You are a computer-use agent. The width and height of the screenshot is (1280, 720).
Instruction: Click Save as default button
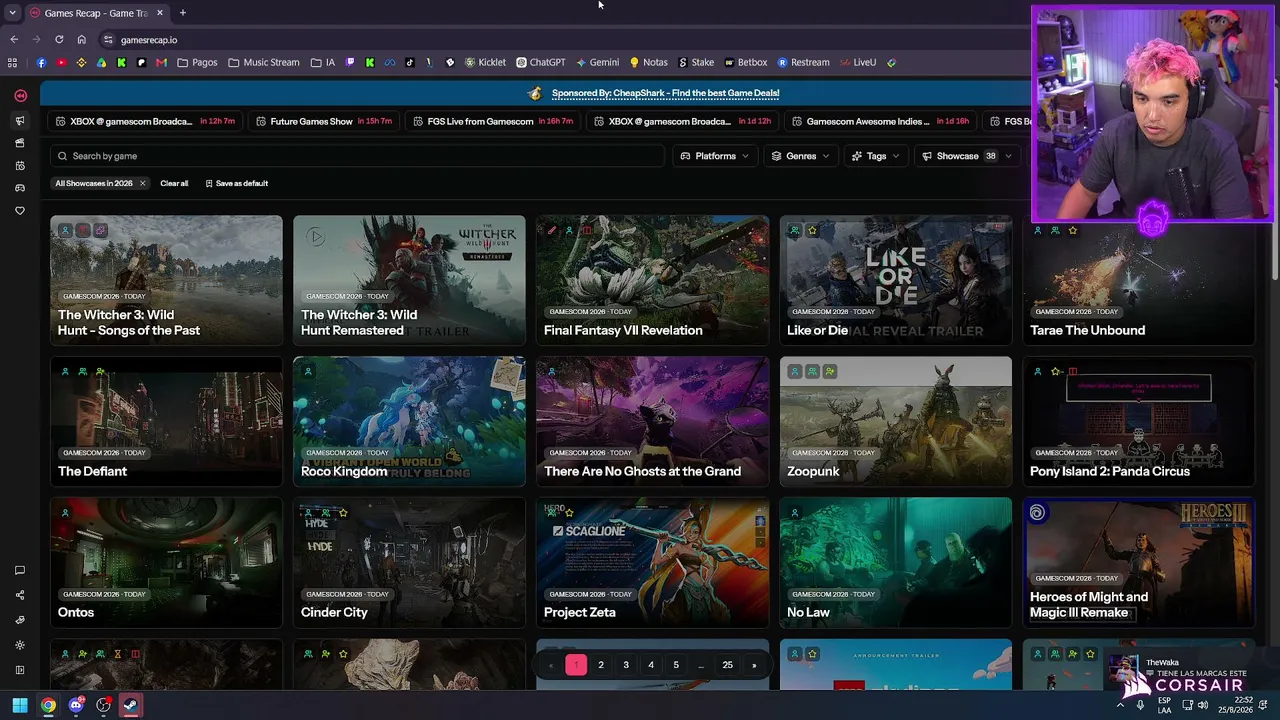(x=237, y=183)
